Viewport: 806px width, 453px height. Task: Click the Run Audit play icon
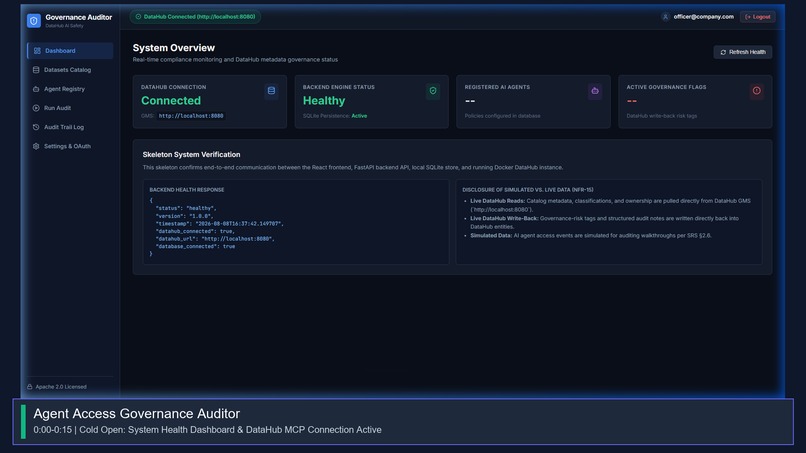(36, 108)
